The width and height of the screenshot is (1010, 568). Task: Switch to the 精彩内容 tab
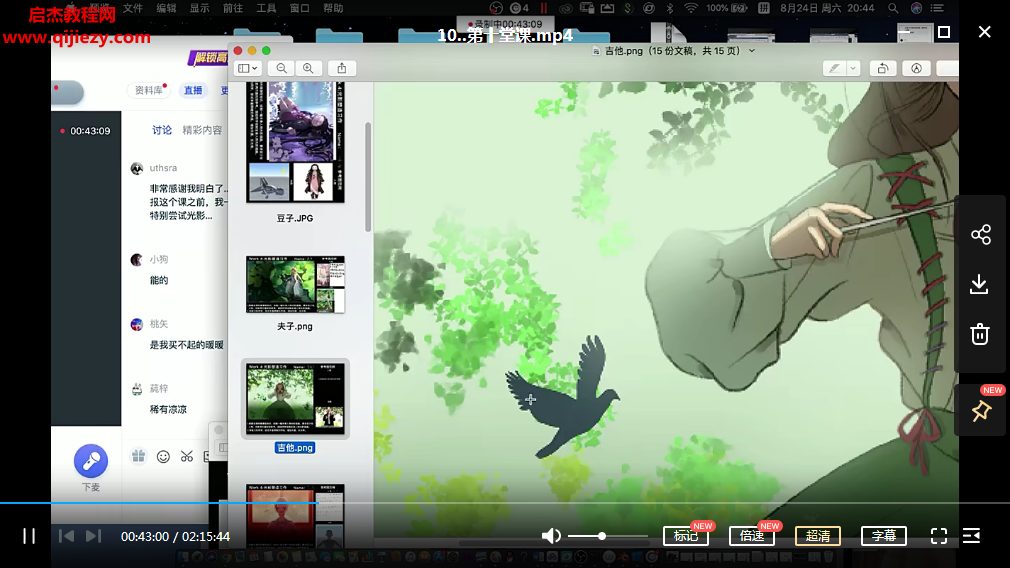pyautogui.click(x=202, y=130)
